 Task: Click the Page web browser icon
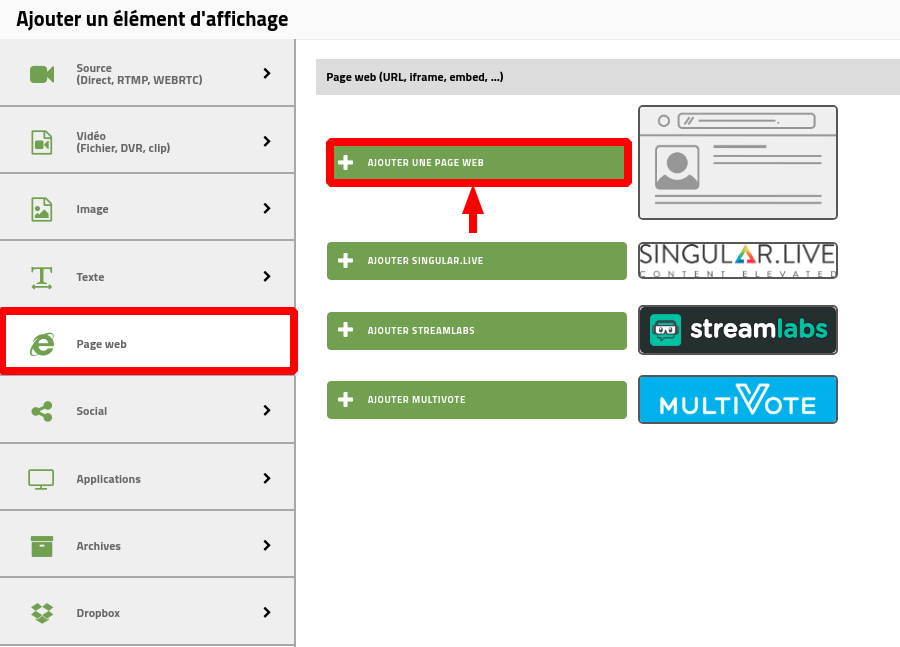[42, 344]
